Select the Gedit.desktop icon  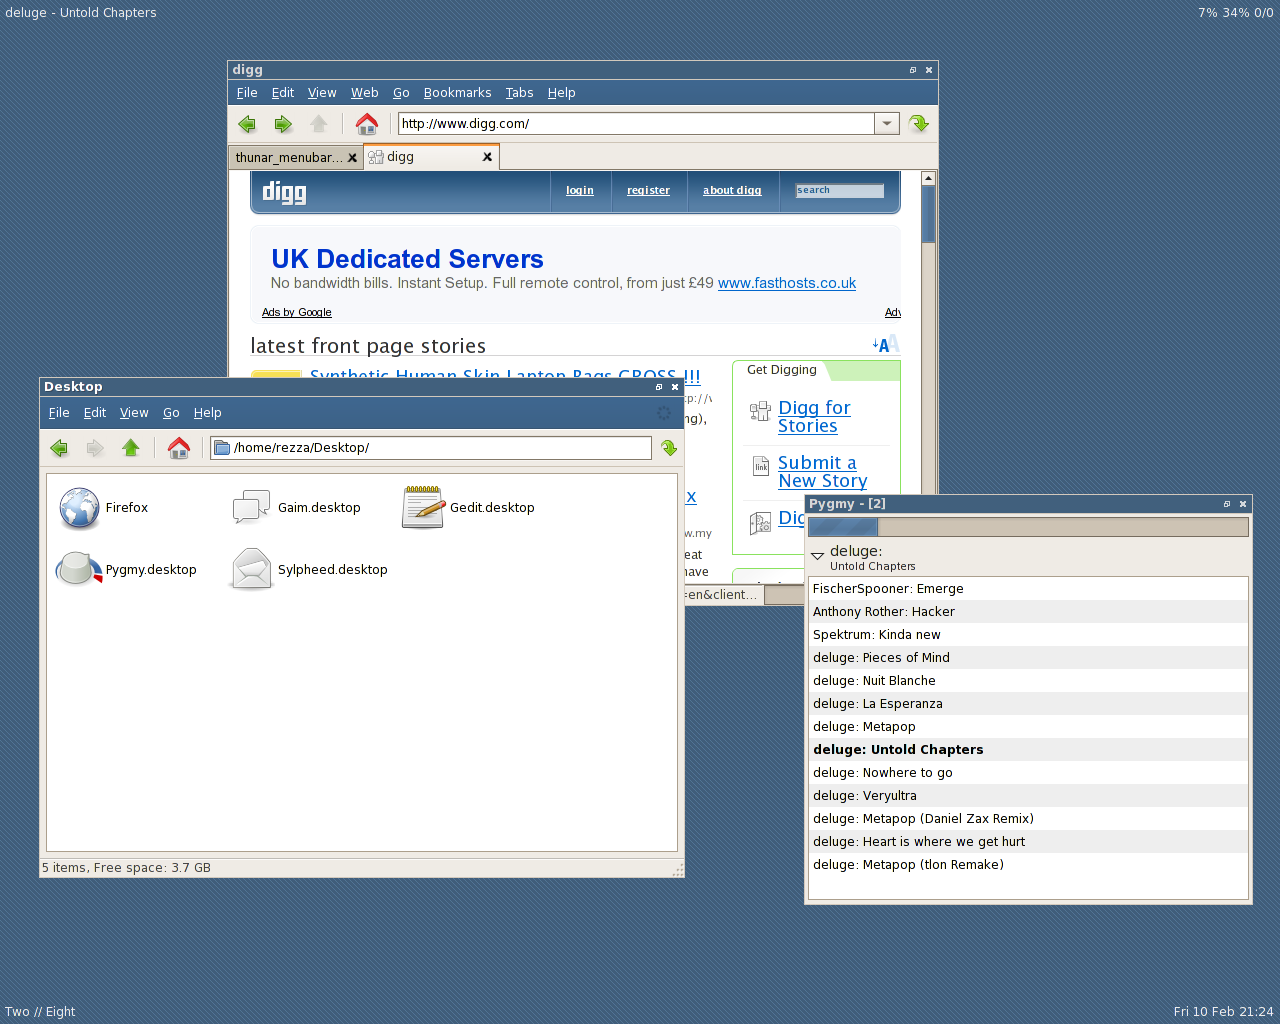click(423, 508)
